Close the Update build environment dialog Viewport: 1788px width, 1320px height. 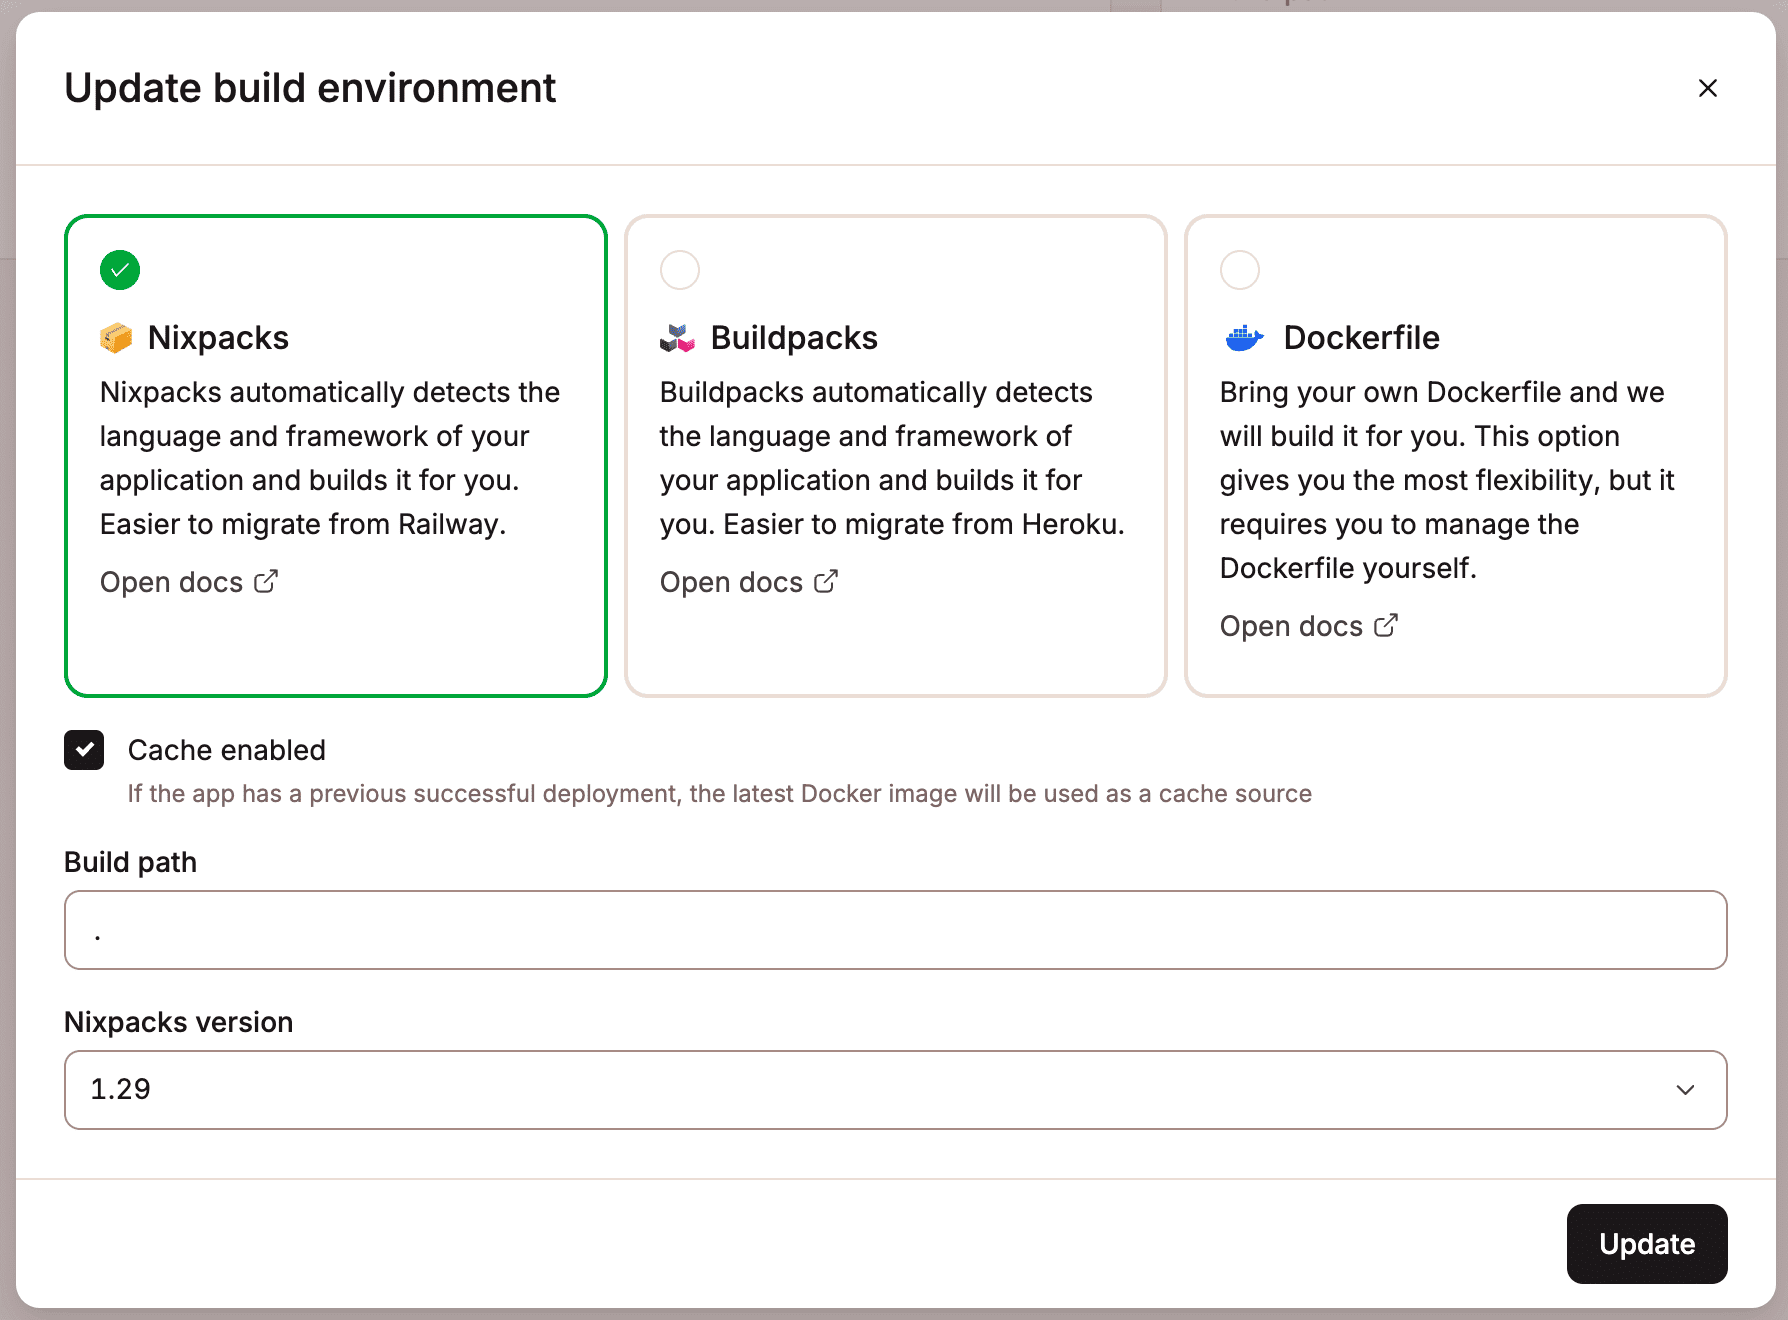[x=1707, y=88]
